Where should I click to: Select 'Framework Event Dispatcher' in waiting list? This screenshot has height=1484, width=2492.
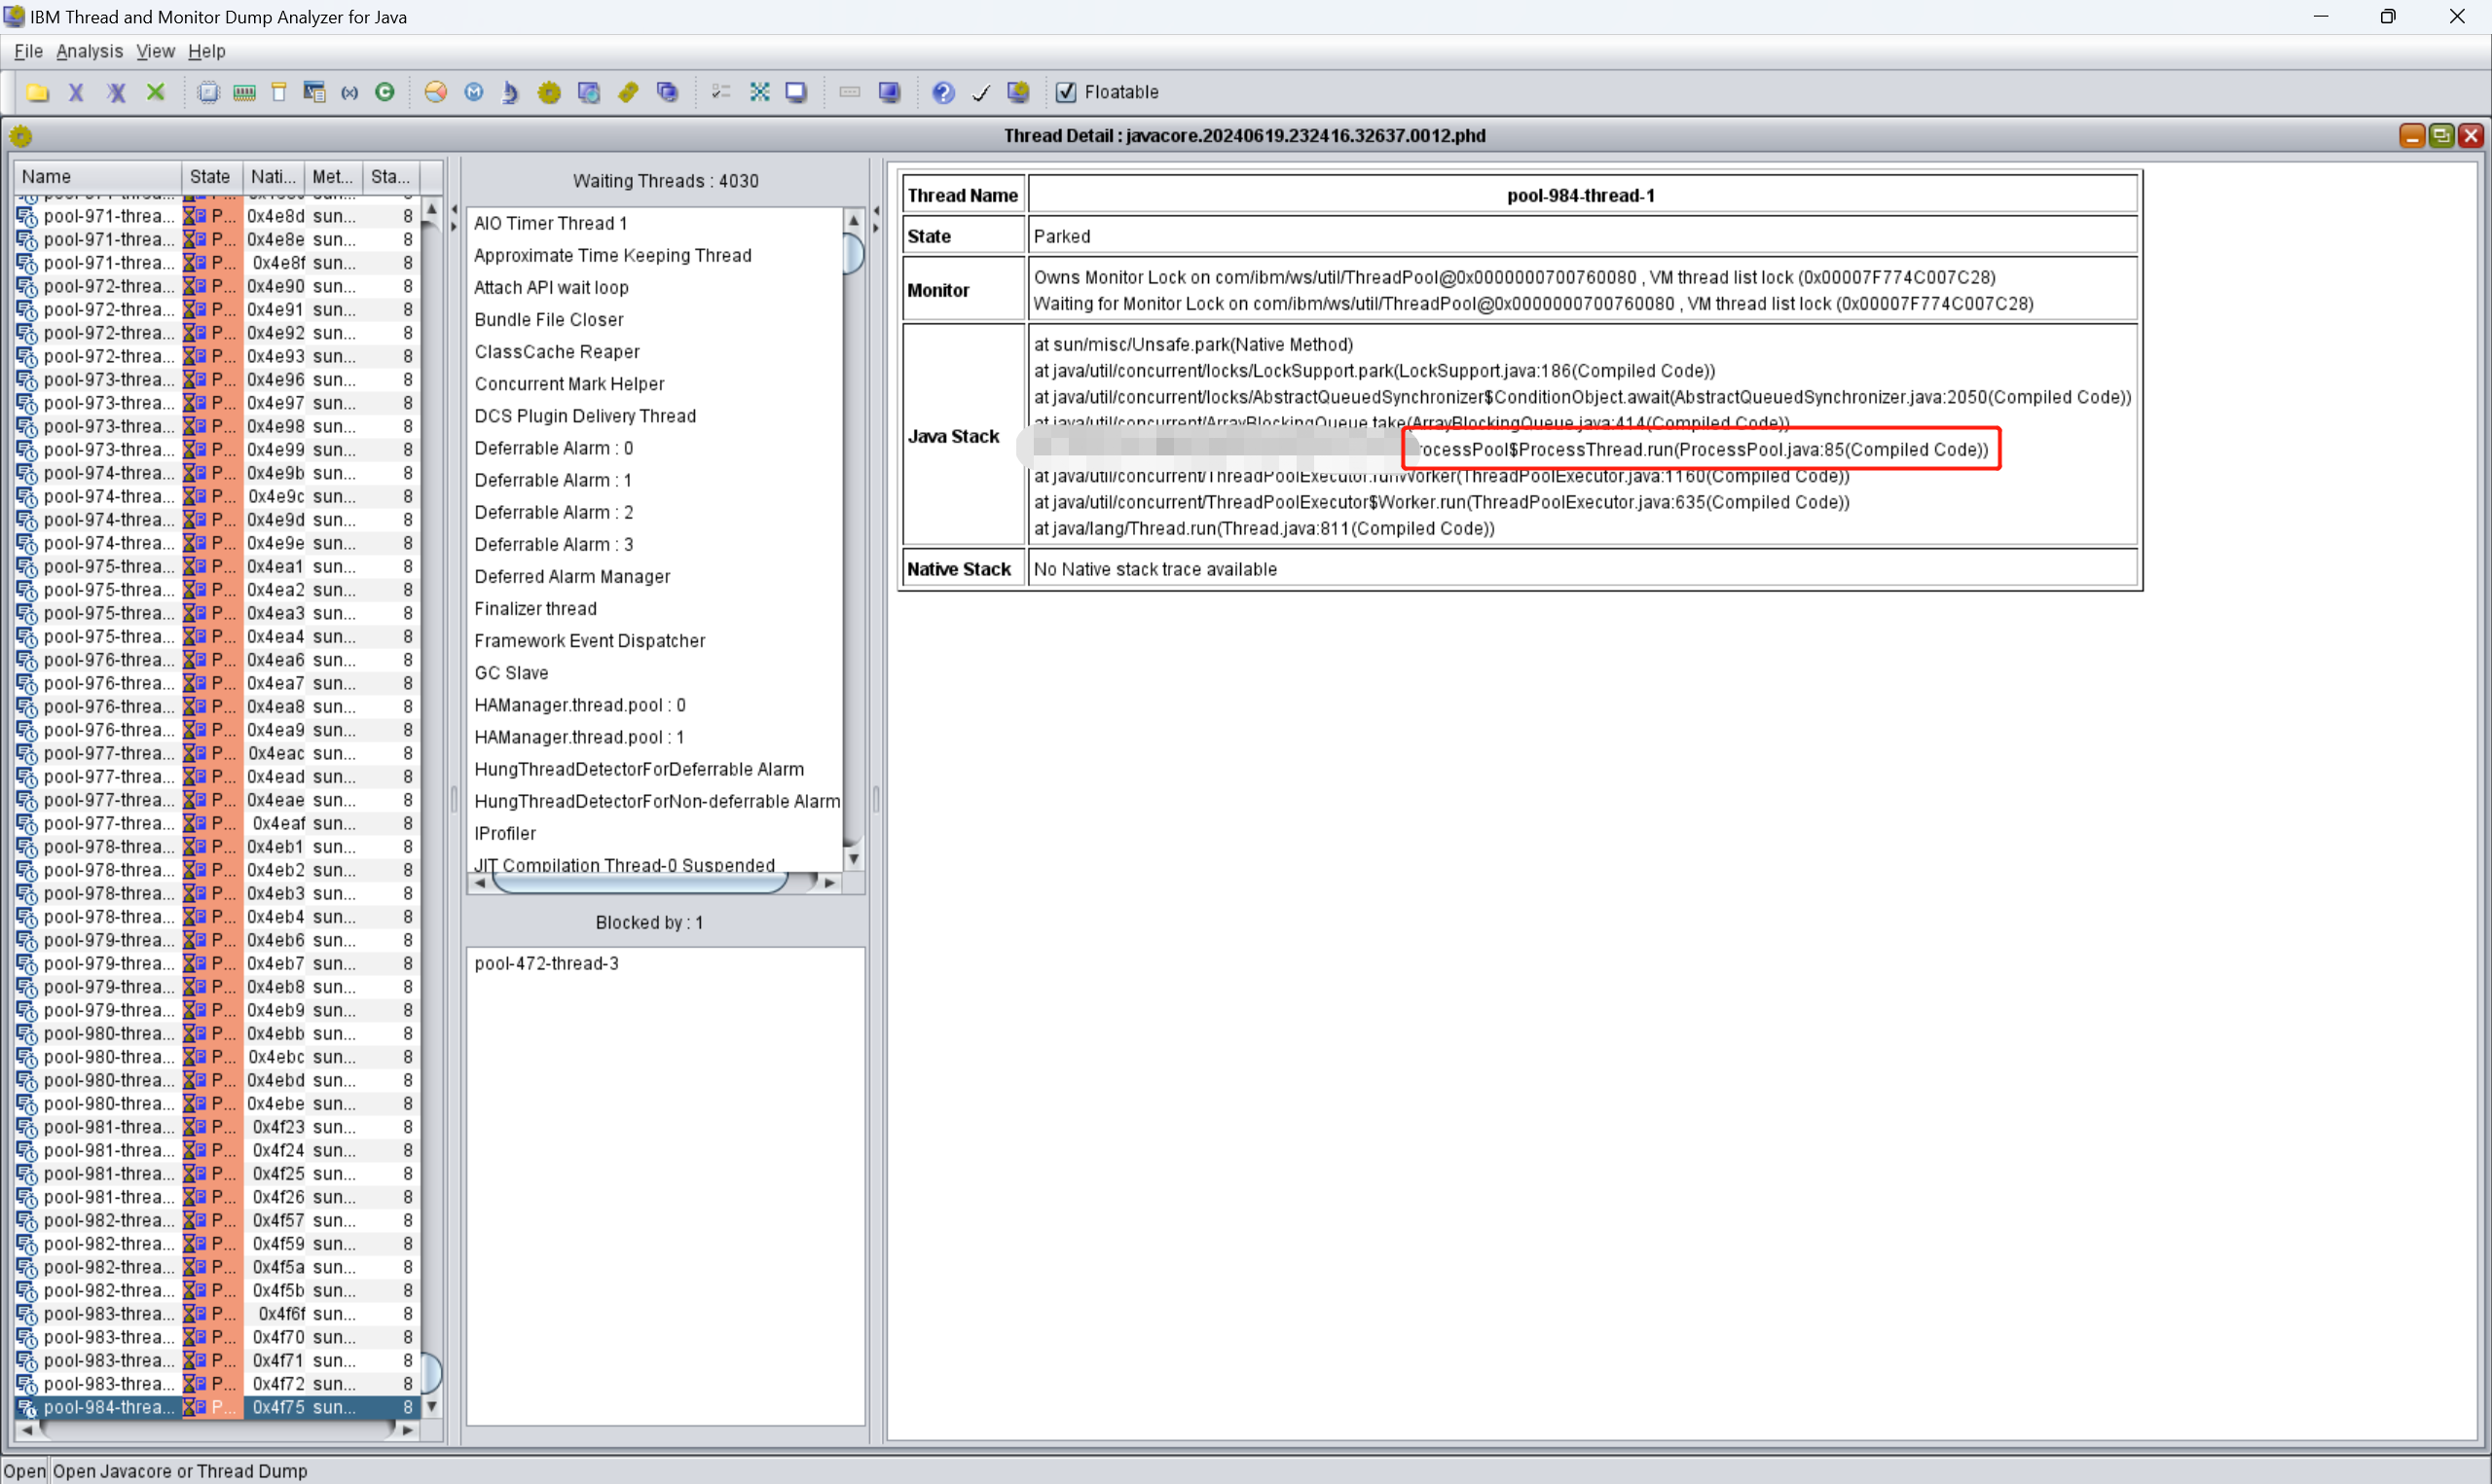[656, 641]
